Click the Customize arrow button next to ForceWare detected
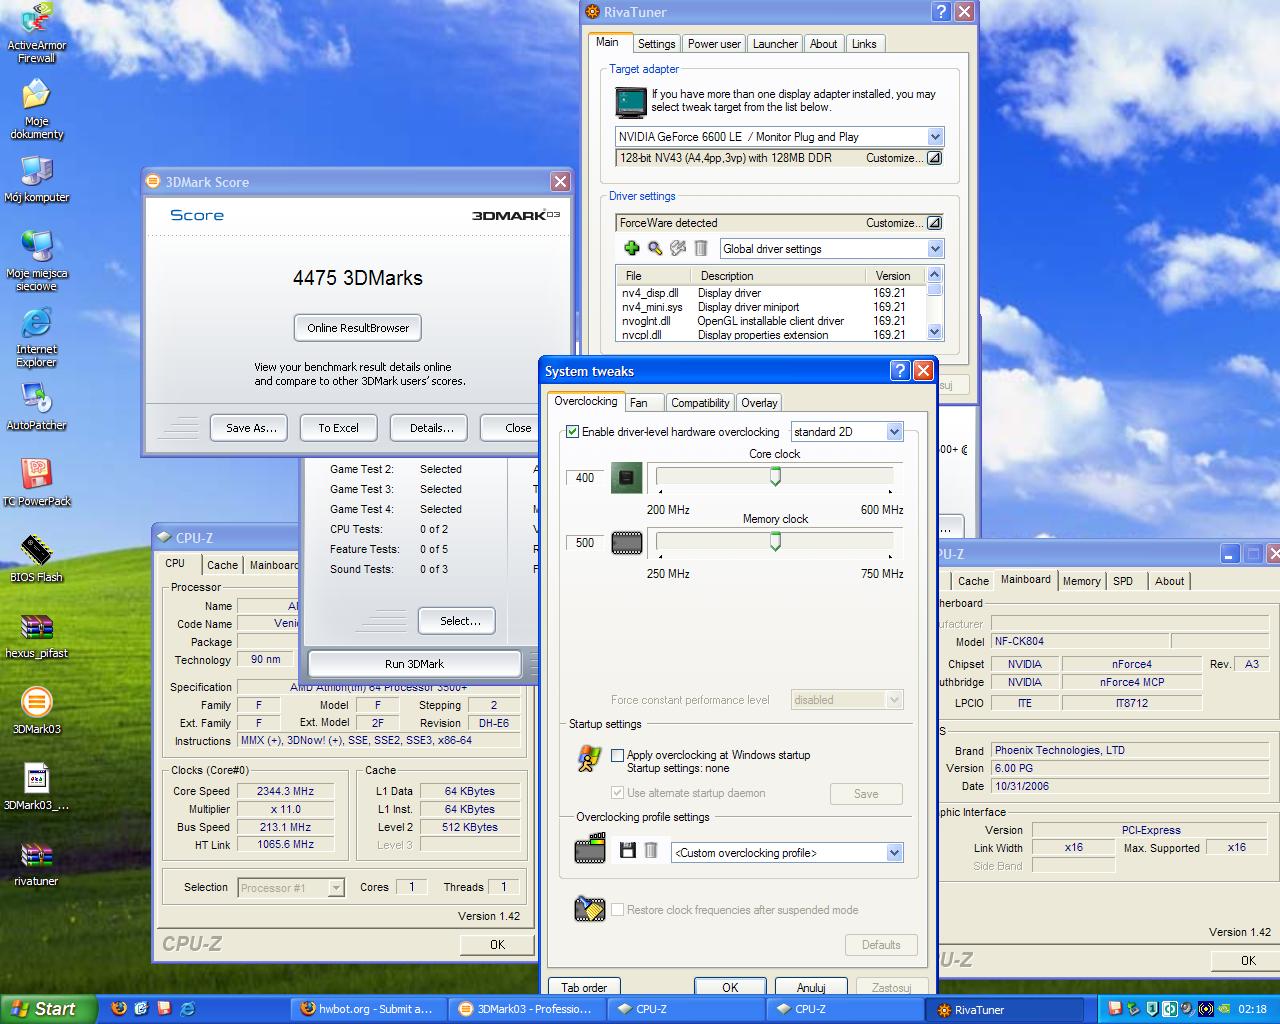This screenshot has width=1280, height=1024. coord(934,223)
